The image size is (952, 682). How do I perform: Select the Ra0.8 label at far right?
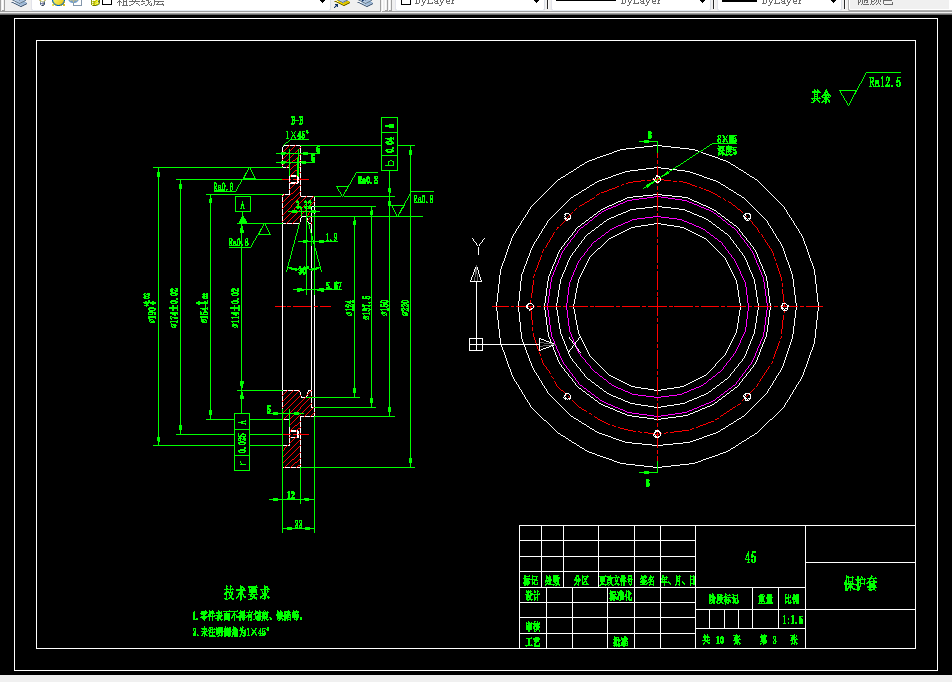423,199
